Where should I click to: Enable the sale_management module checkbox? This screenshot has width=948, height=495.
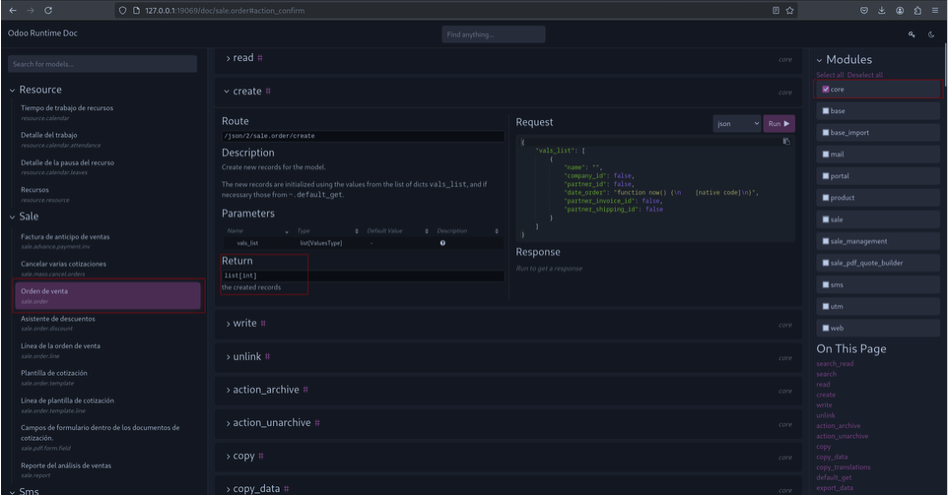[x=825, y=241]
